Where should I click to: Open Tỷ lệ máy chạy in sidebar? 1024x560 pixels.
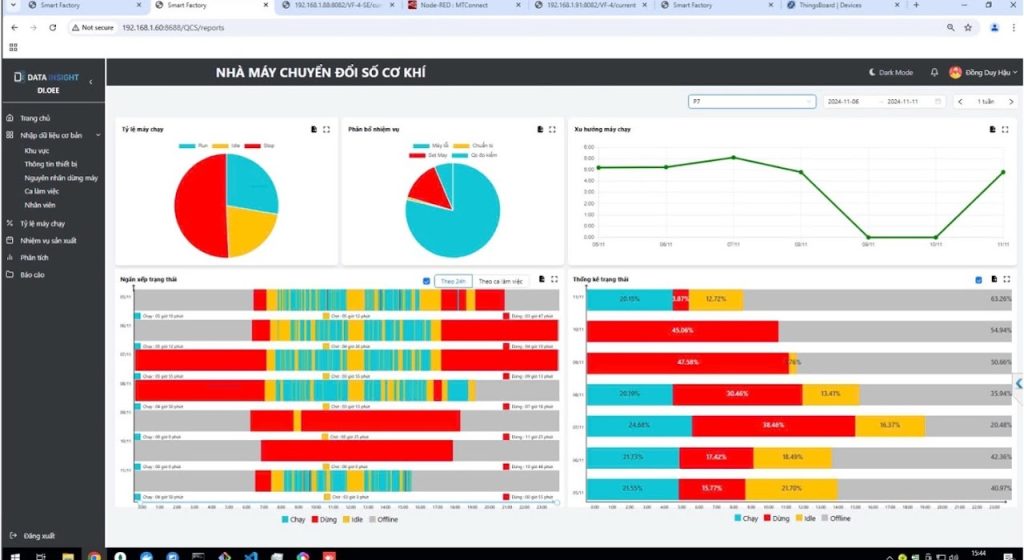42,224
